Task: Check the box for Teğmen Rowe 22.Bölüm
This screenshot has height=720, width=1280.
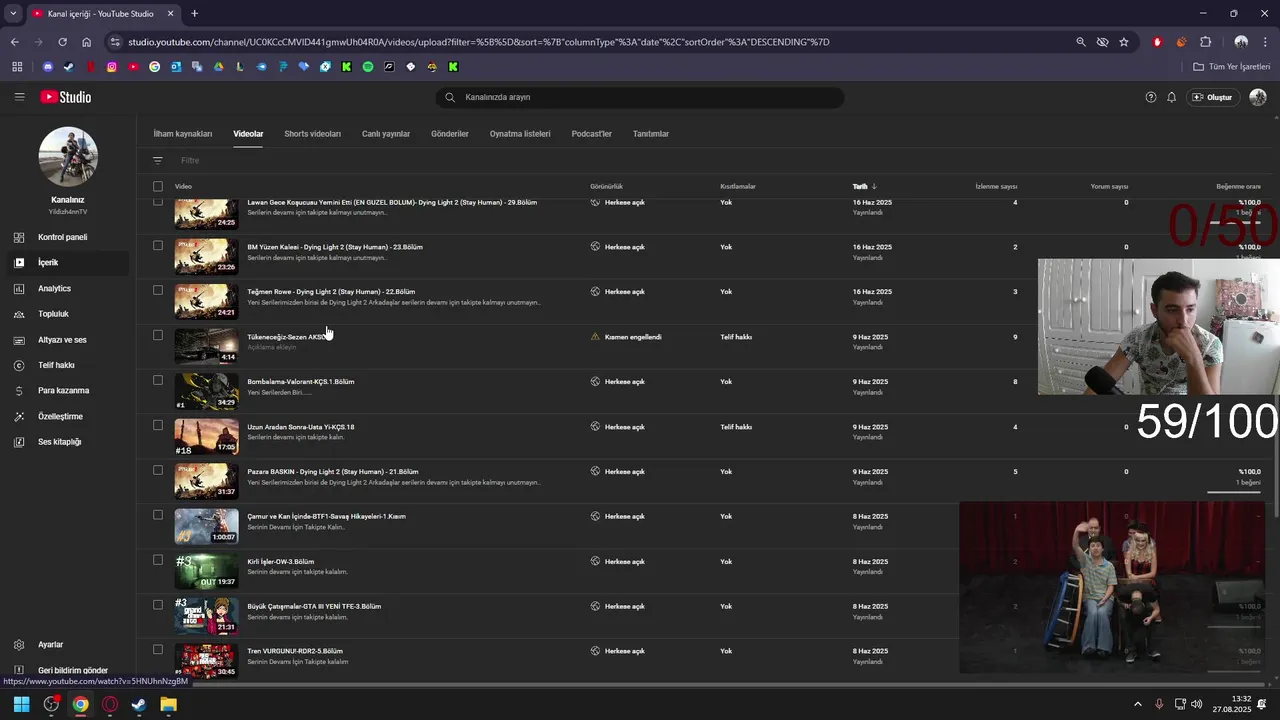Action: click(x=157, y=290)
